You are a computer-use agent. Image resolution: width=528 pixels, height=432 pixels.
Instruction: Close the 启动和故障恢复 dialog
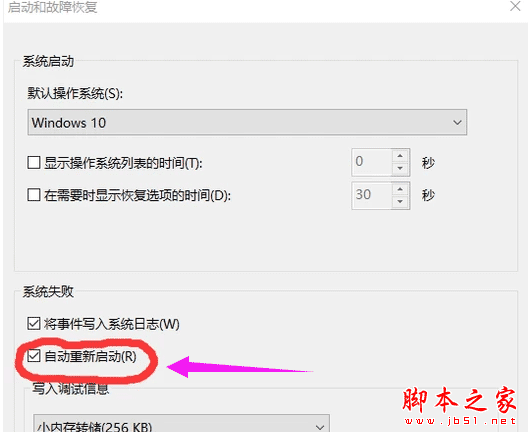pos(515,6)
